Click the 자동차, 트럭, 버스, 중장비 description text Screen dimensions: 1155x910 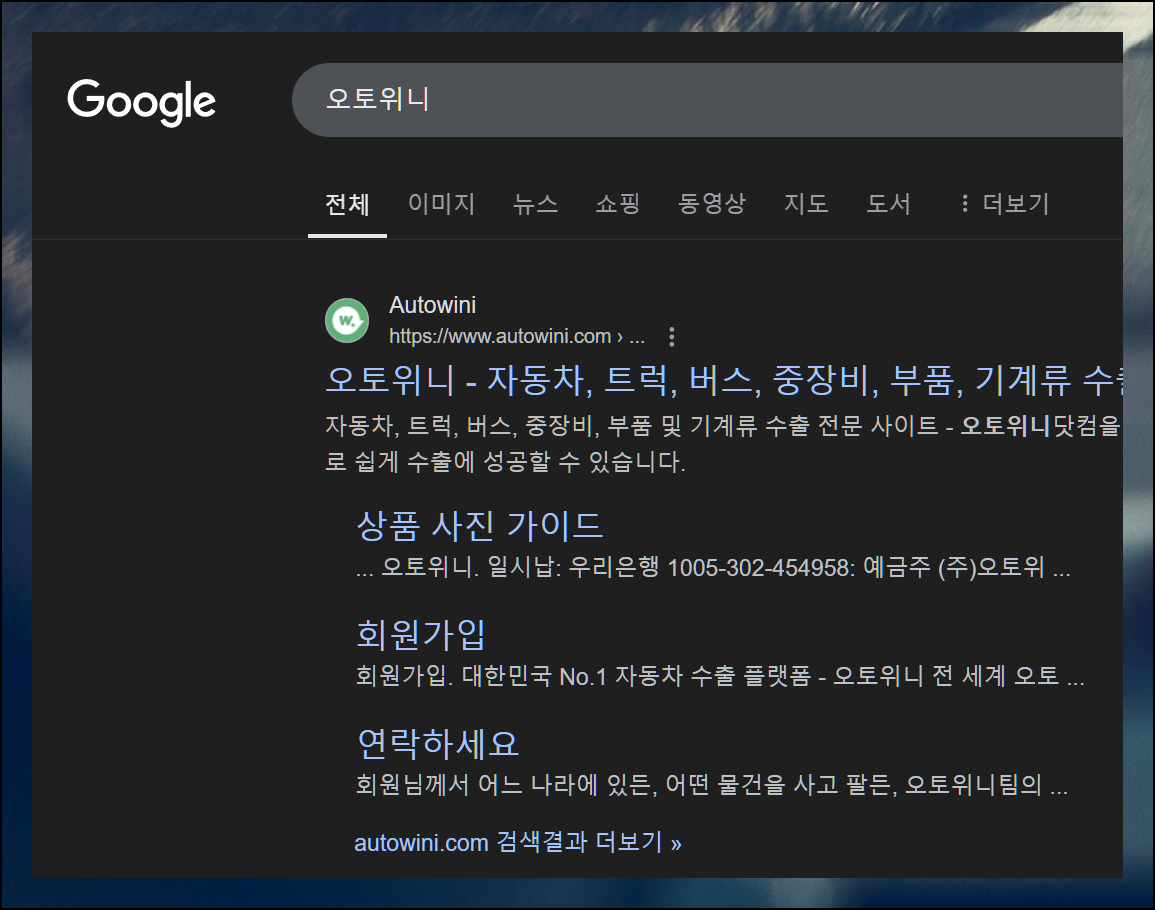pyautogui.click(x=723, y=444)
